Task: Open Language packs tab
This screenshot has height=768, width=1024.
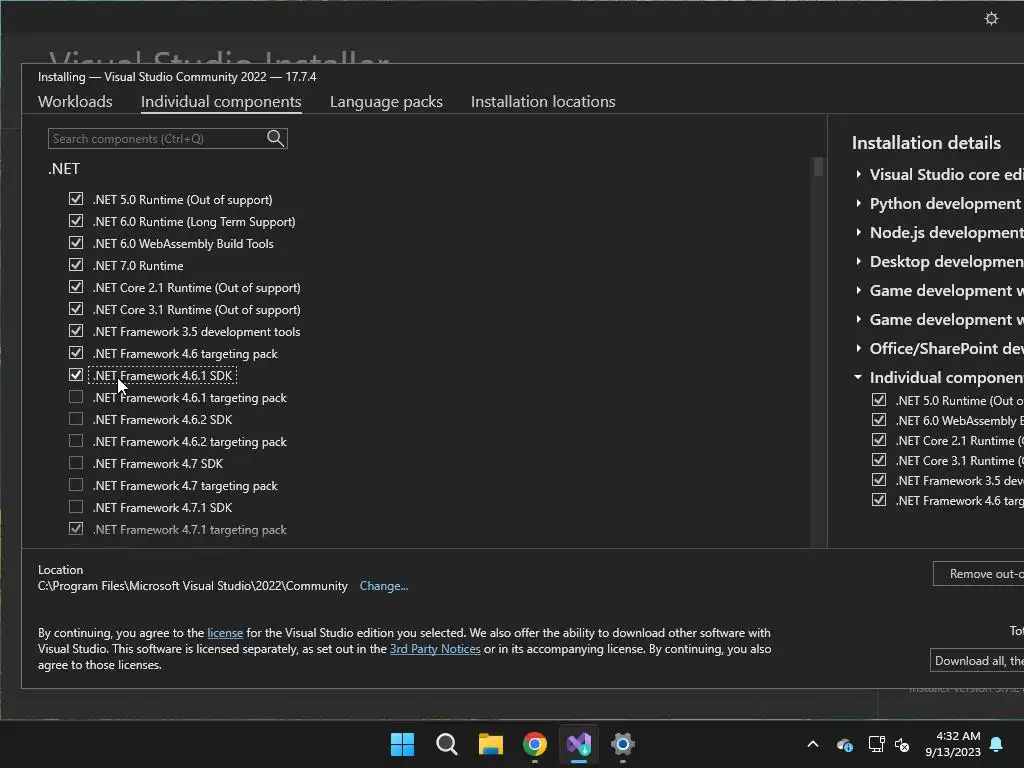Action: (x=386, y=102)
